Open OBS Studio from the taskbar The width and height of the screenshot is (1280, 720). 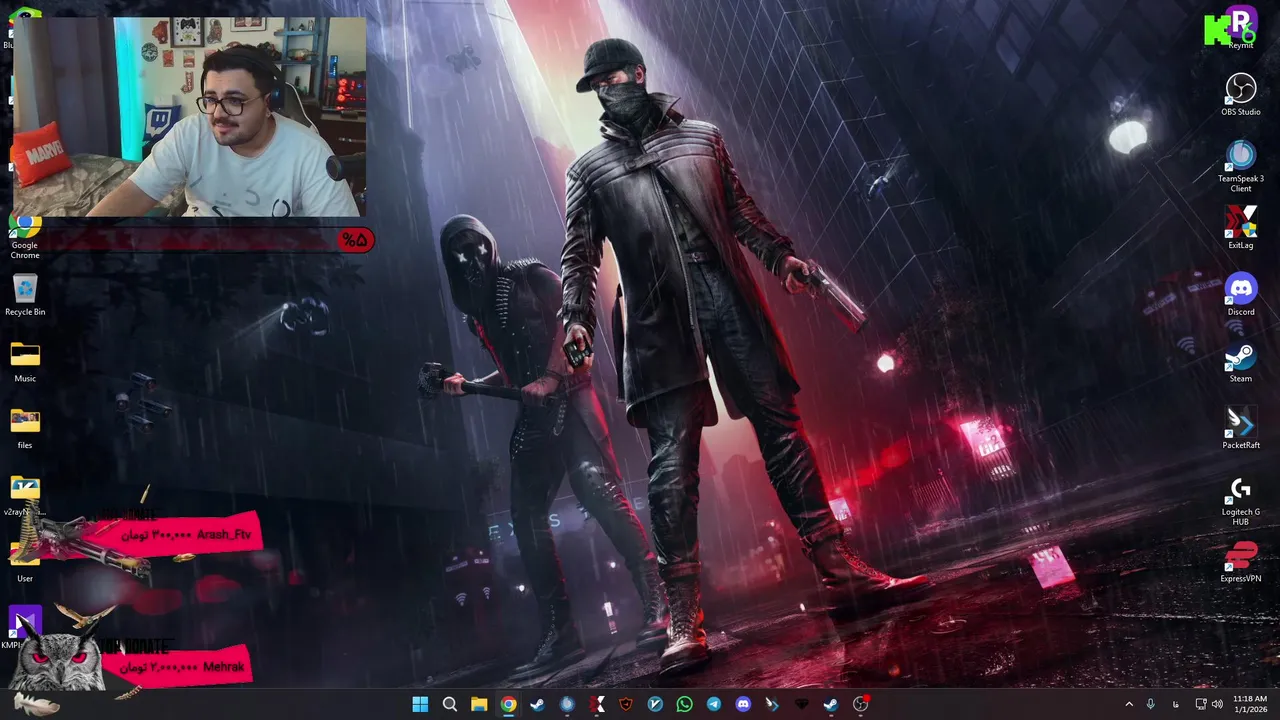click(860, 704)
